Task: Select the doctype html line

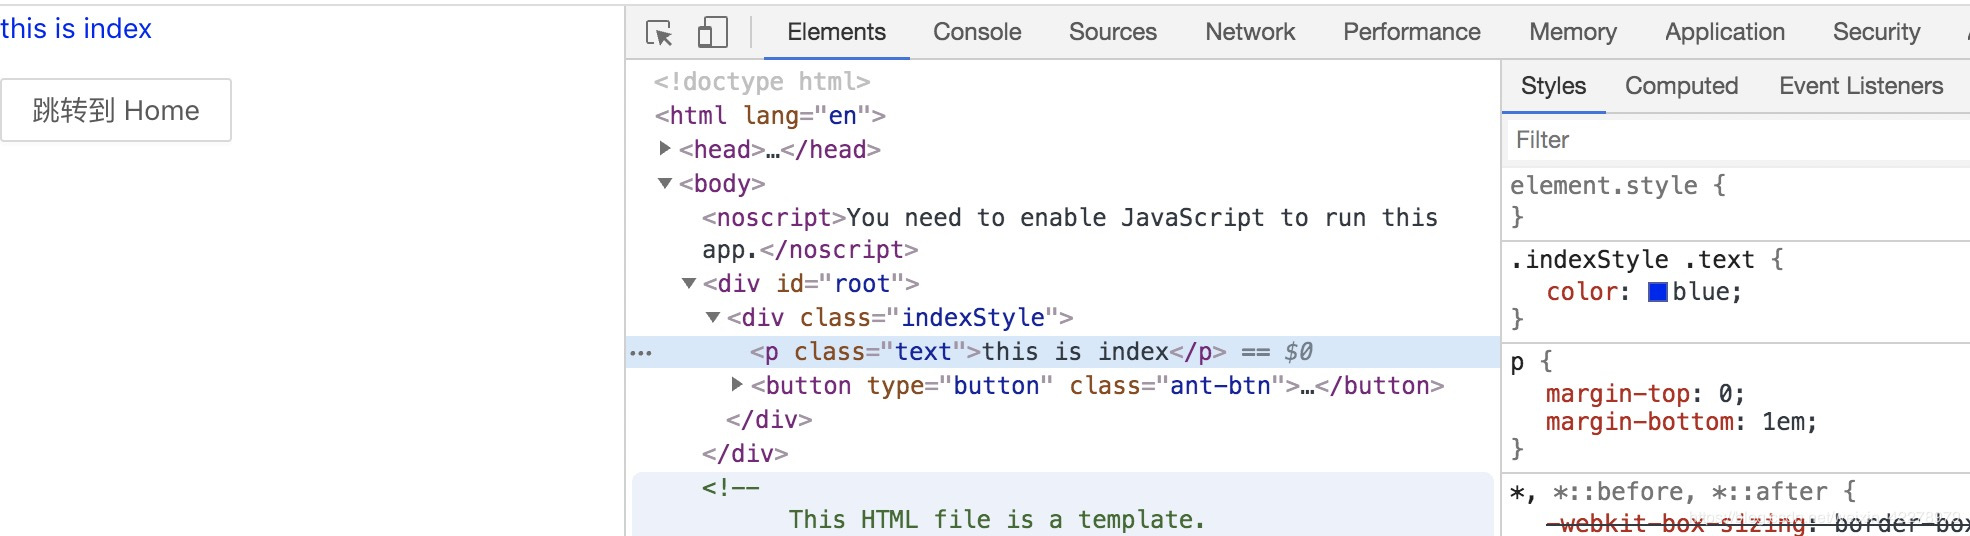Action: coord(762,81)
